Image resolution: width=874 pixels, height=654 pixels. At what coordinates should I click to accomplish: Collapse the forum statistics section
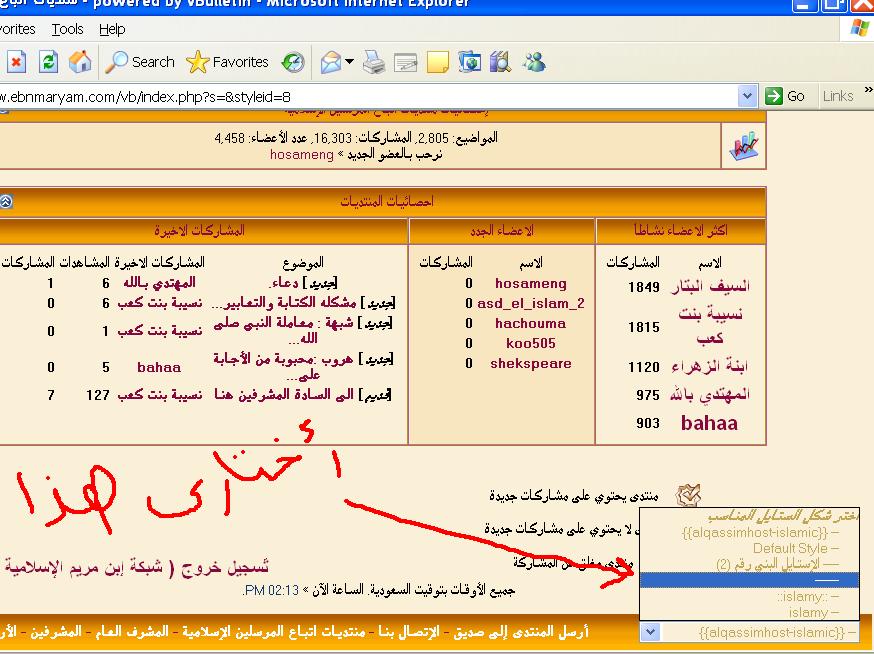coord(6,201)
